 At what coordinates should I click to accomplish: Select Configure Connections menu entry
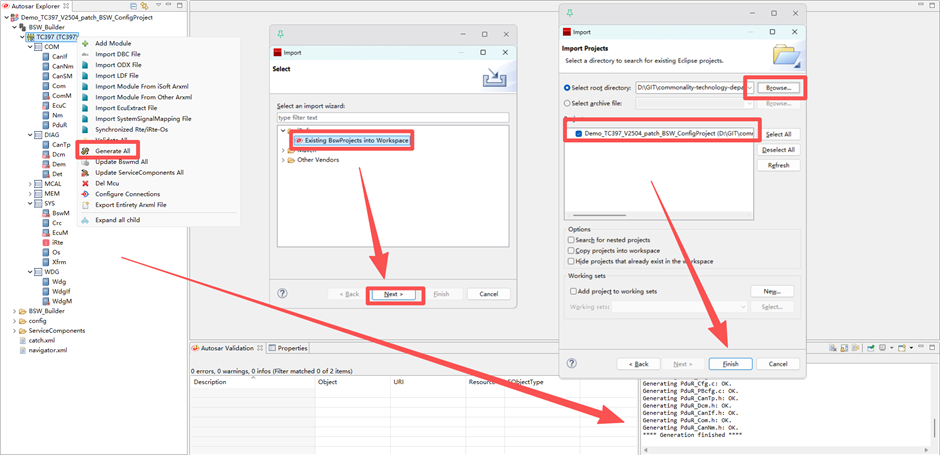tap(128, 194)
